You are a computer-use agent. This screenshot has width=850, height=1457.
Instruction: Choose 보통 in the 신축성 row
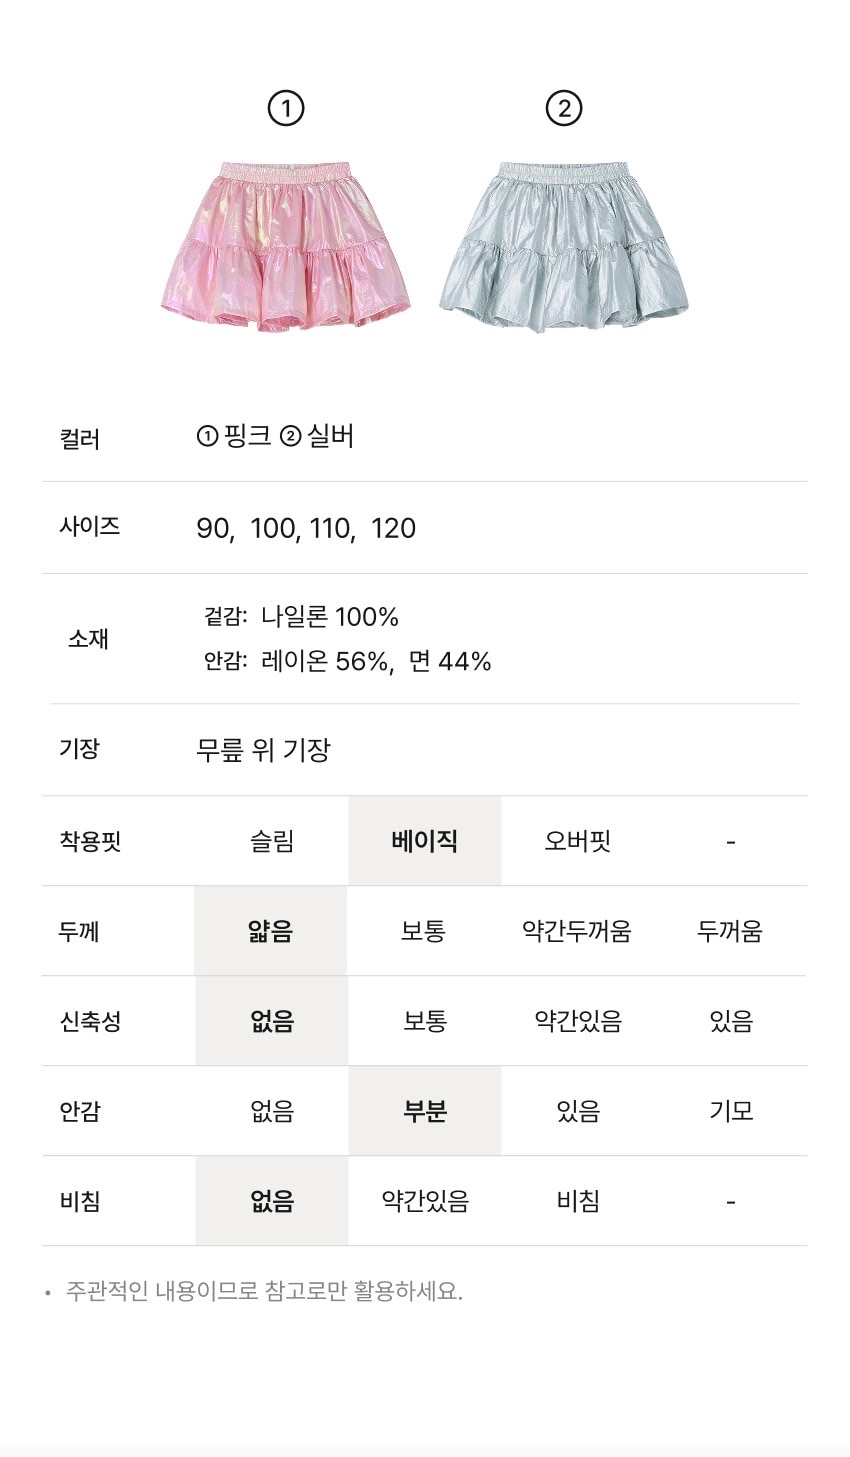click(424, 1021)
